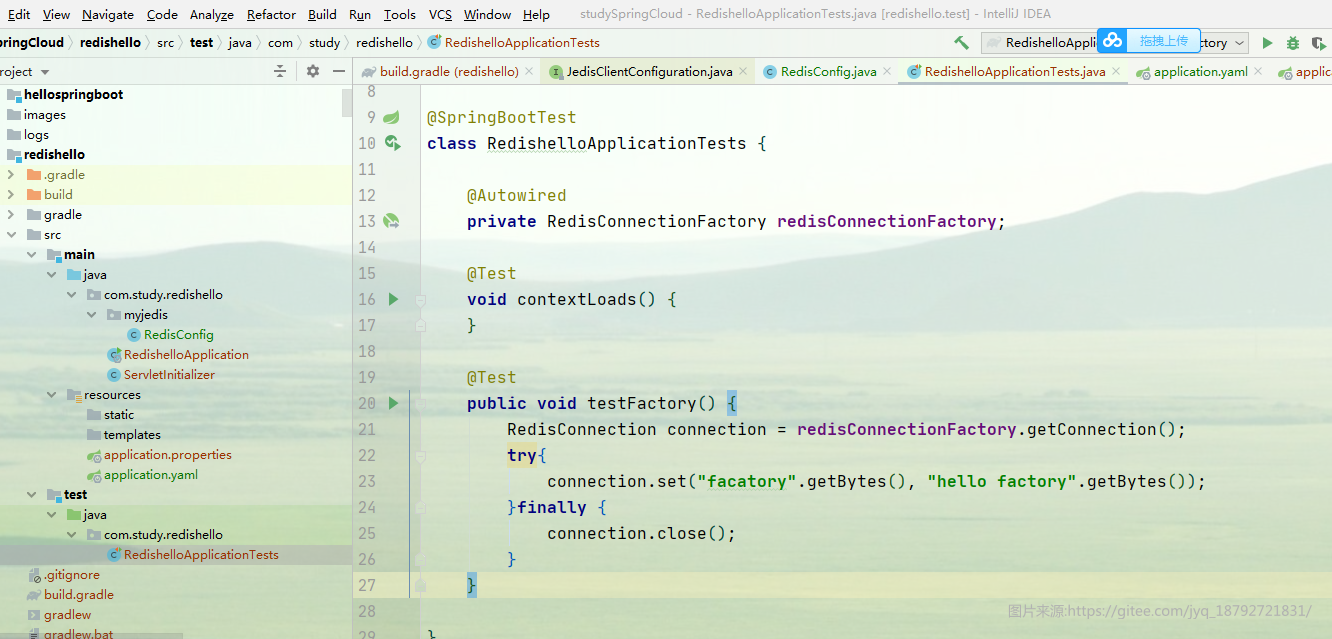Viewport: 1332px width, 639px height.
Task: Click the Project panel vertical scrollbar
Action: pos(347,102)
